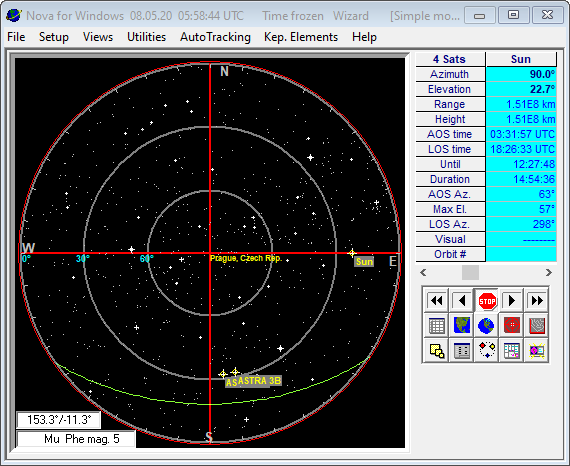Open the Utilities menu
Viewport: 570px width, 466px height.
pos(146,37)
